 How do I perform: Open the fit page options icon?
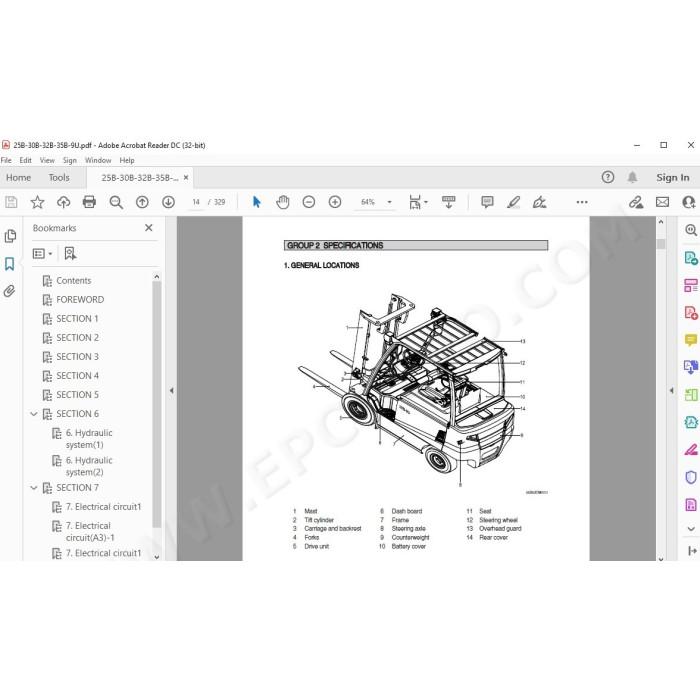coord(418,202)
